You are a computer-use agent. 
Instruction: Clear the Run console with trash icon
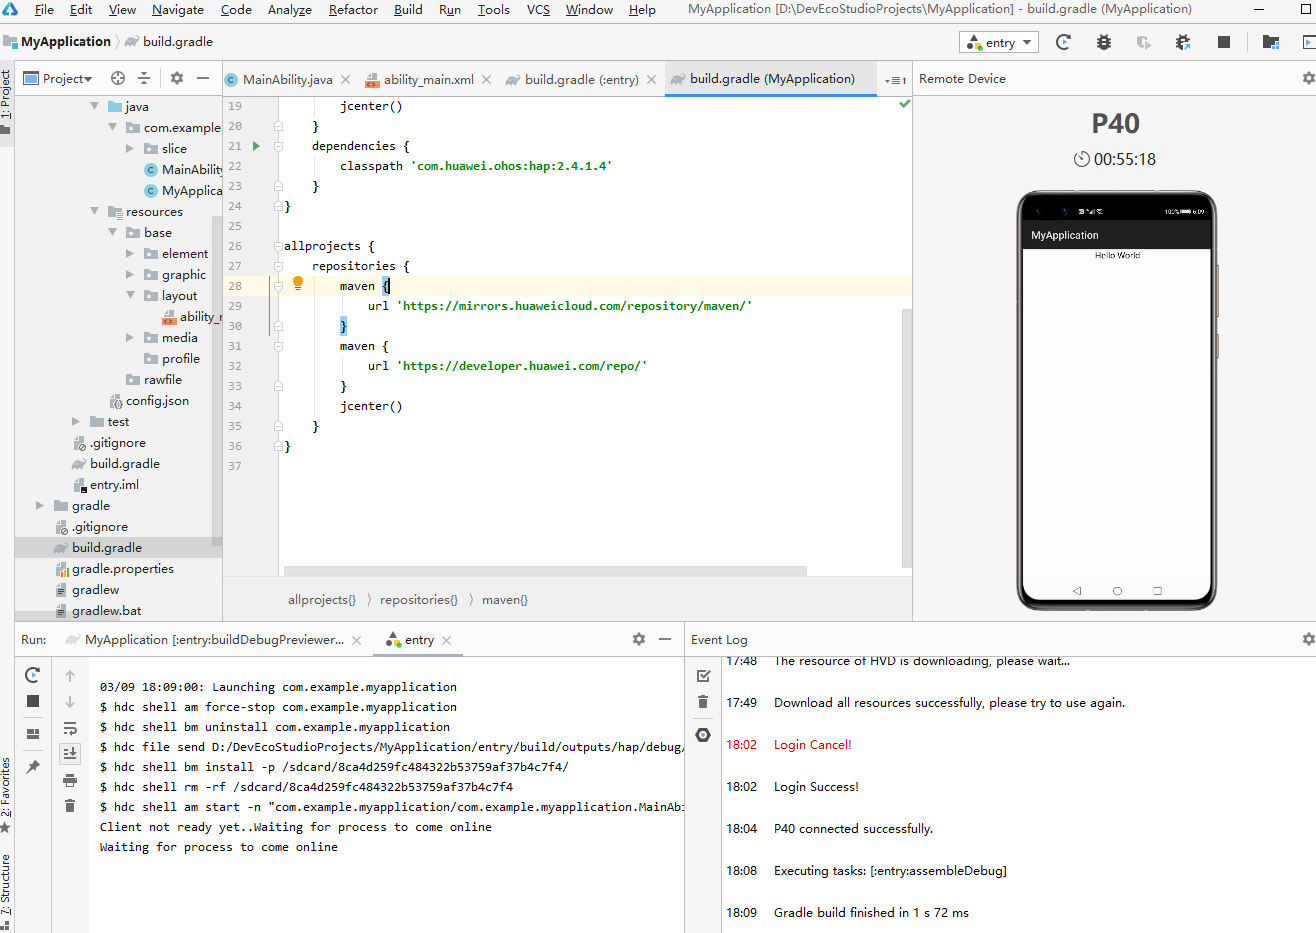tap(70, 806)
